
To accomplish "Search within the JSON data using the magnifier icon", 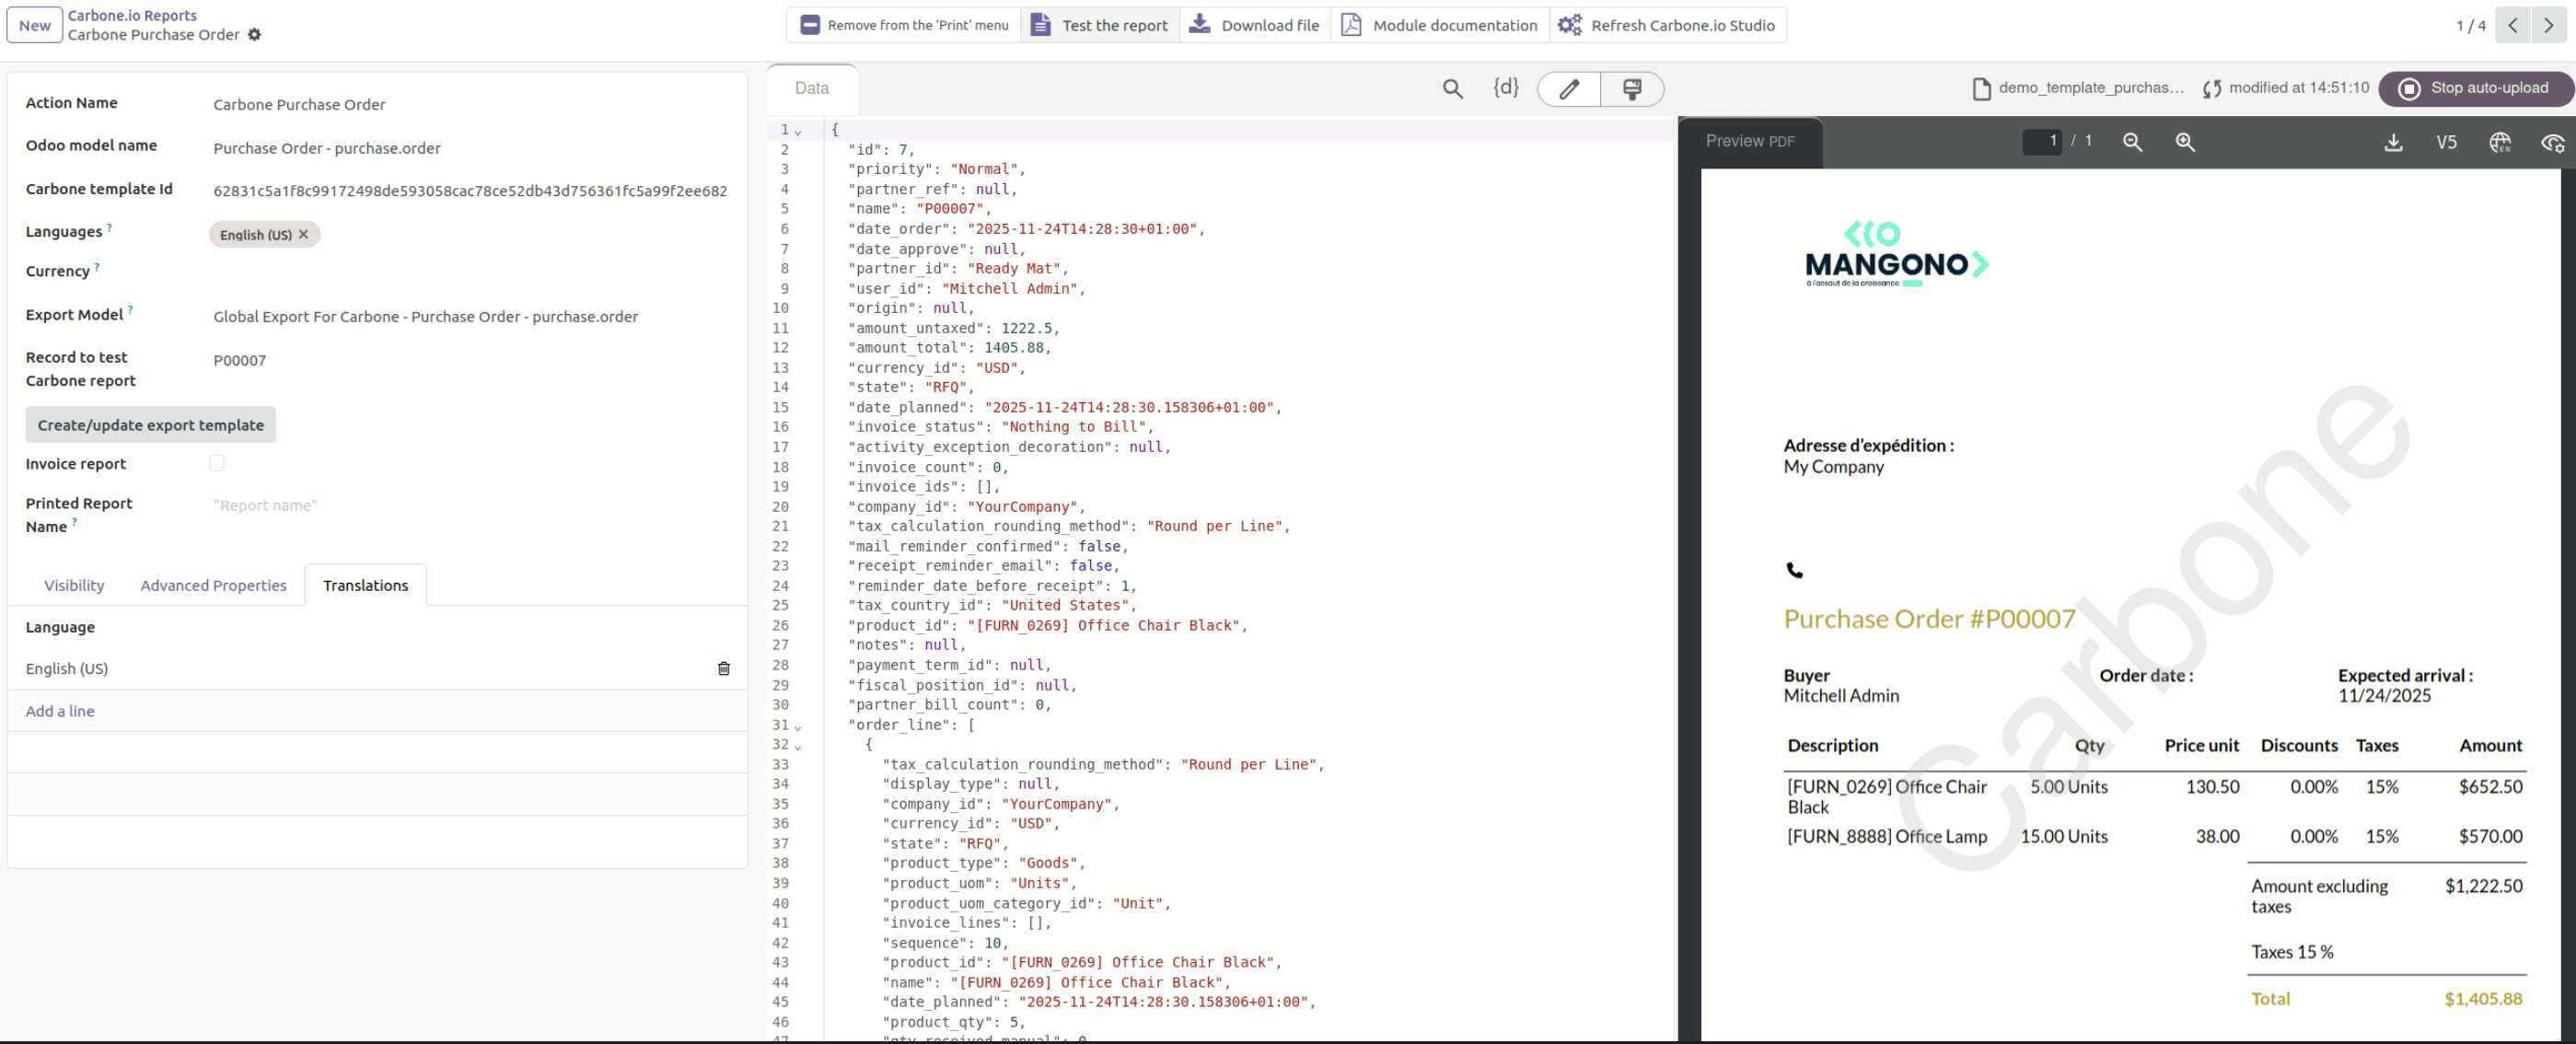I will [x=1452, y=88].
